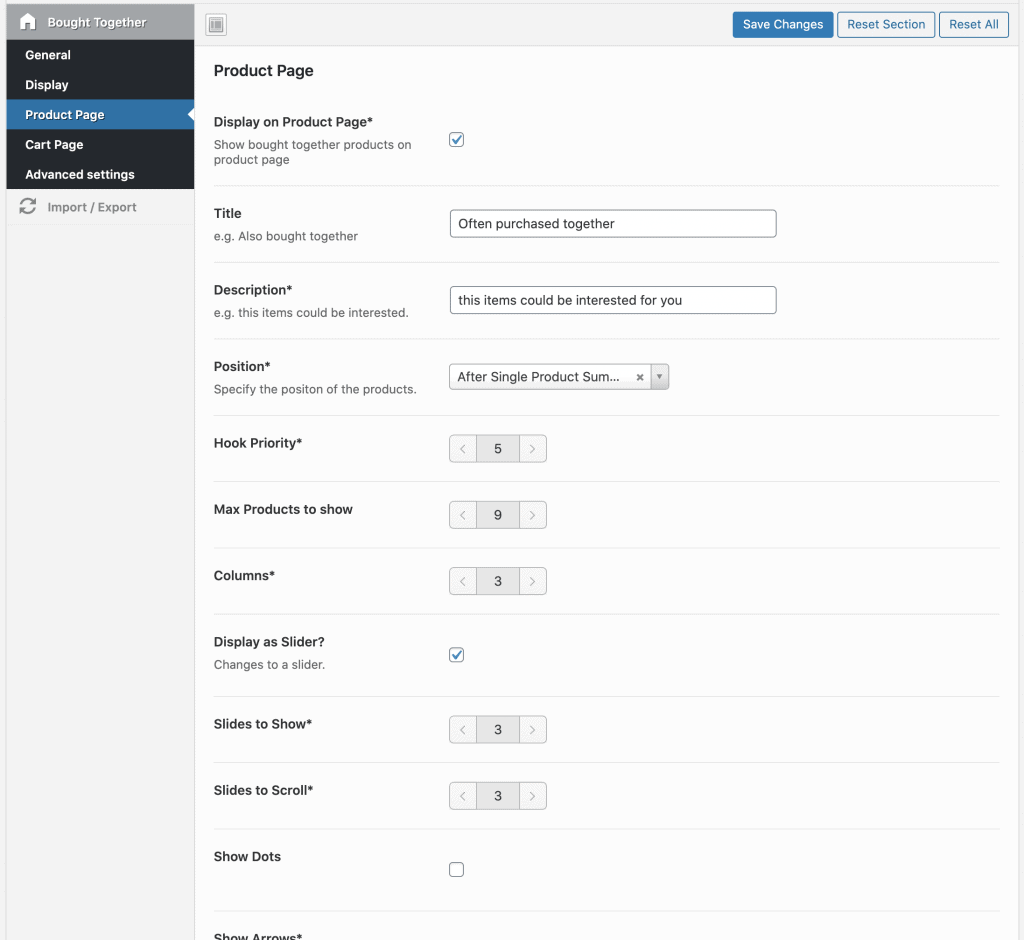Open the General settings section
This screenshot has width=1024, height=940.
(48, 55)
